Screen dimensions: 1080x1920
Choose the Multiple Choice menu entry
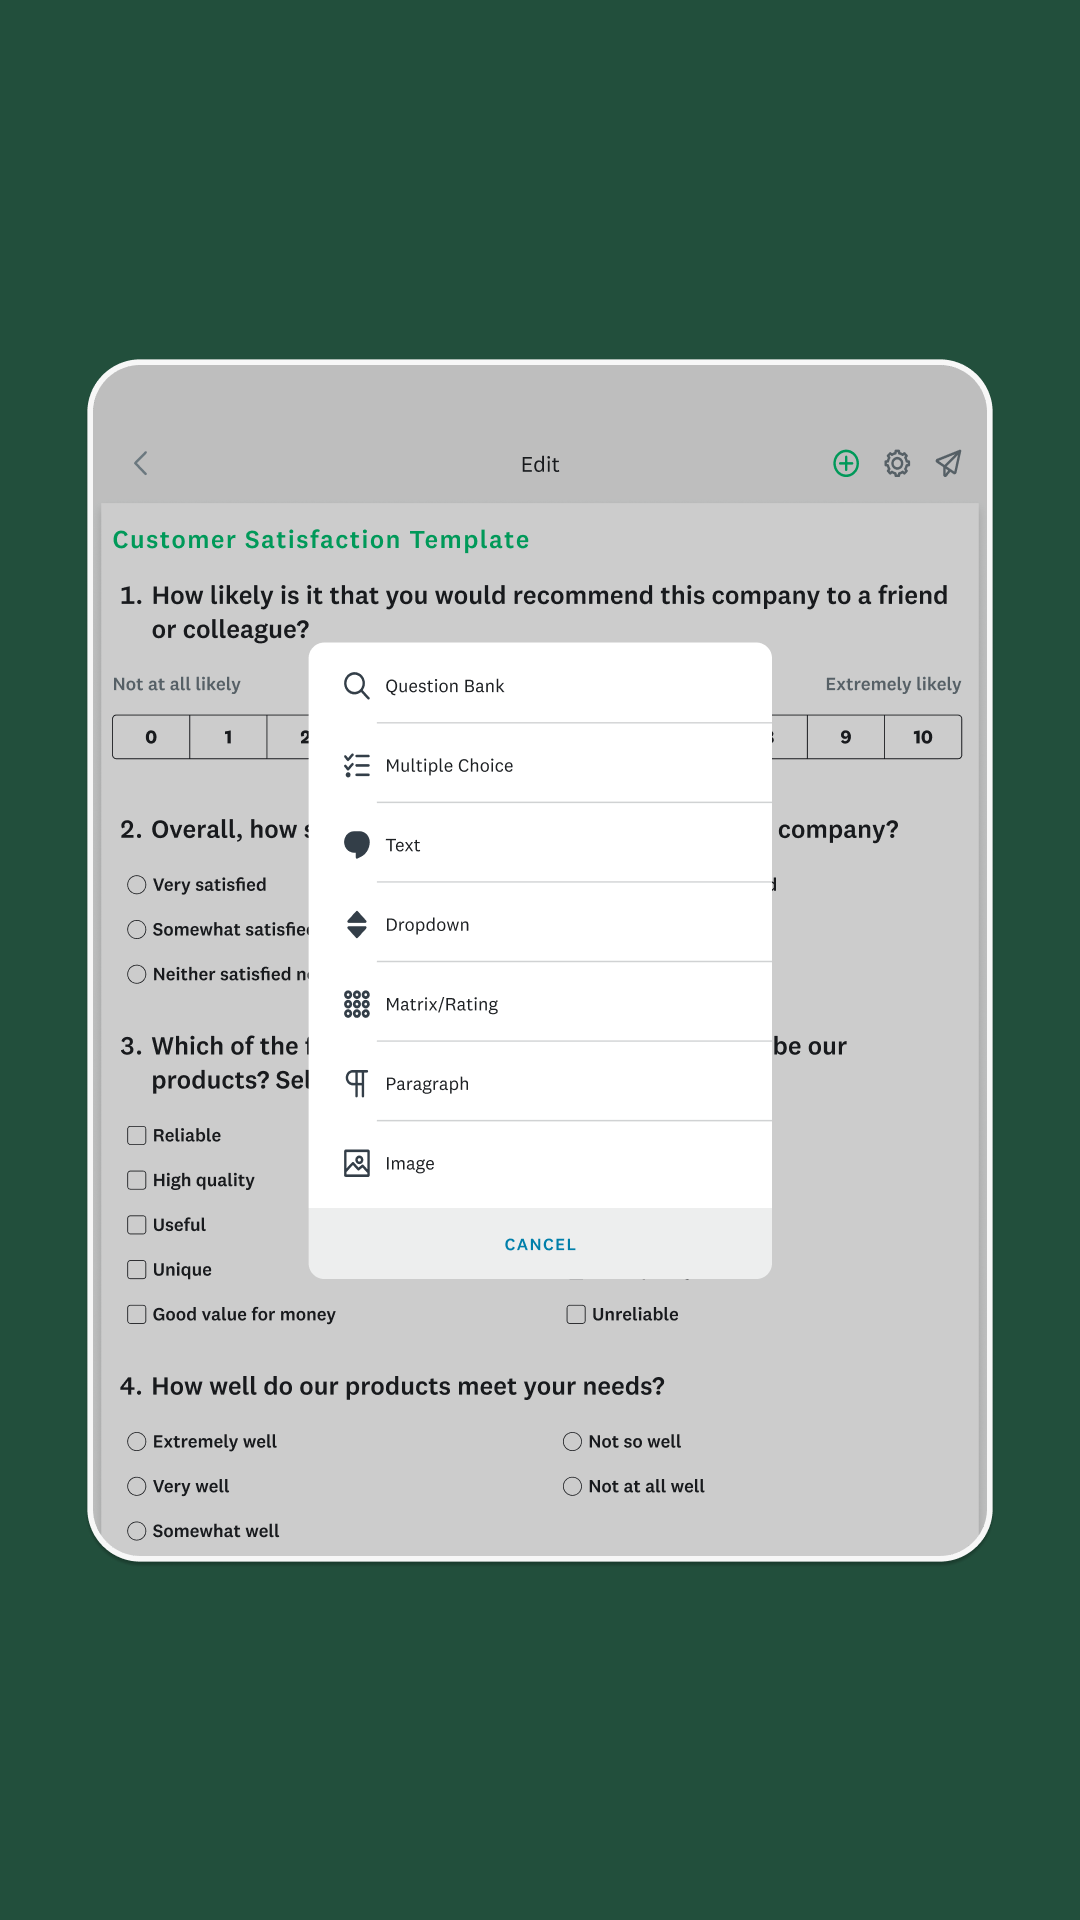click(x=540, y=765)
